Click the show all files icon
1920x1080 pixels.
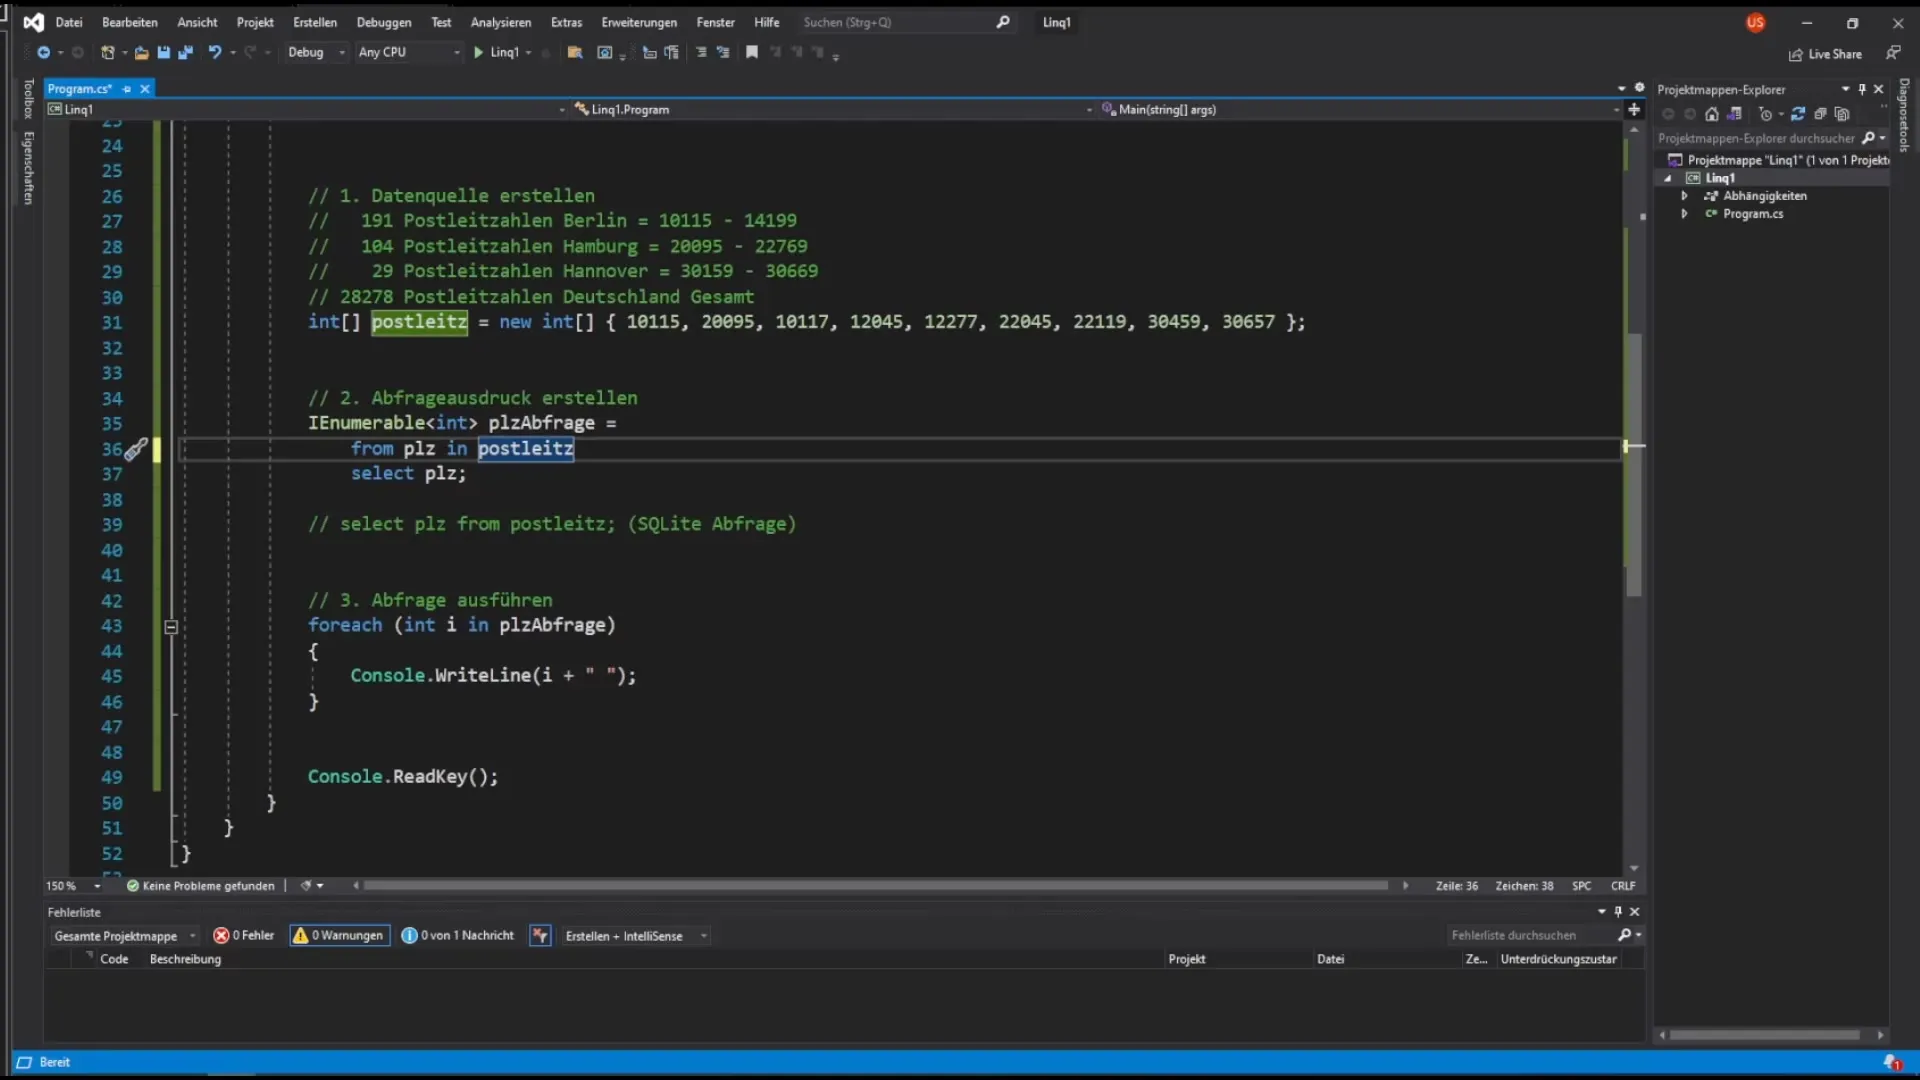tap(1842, 114)
